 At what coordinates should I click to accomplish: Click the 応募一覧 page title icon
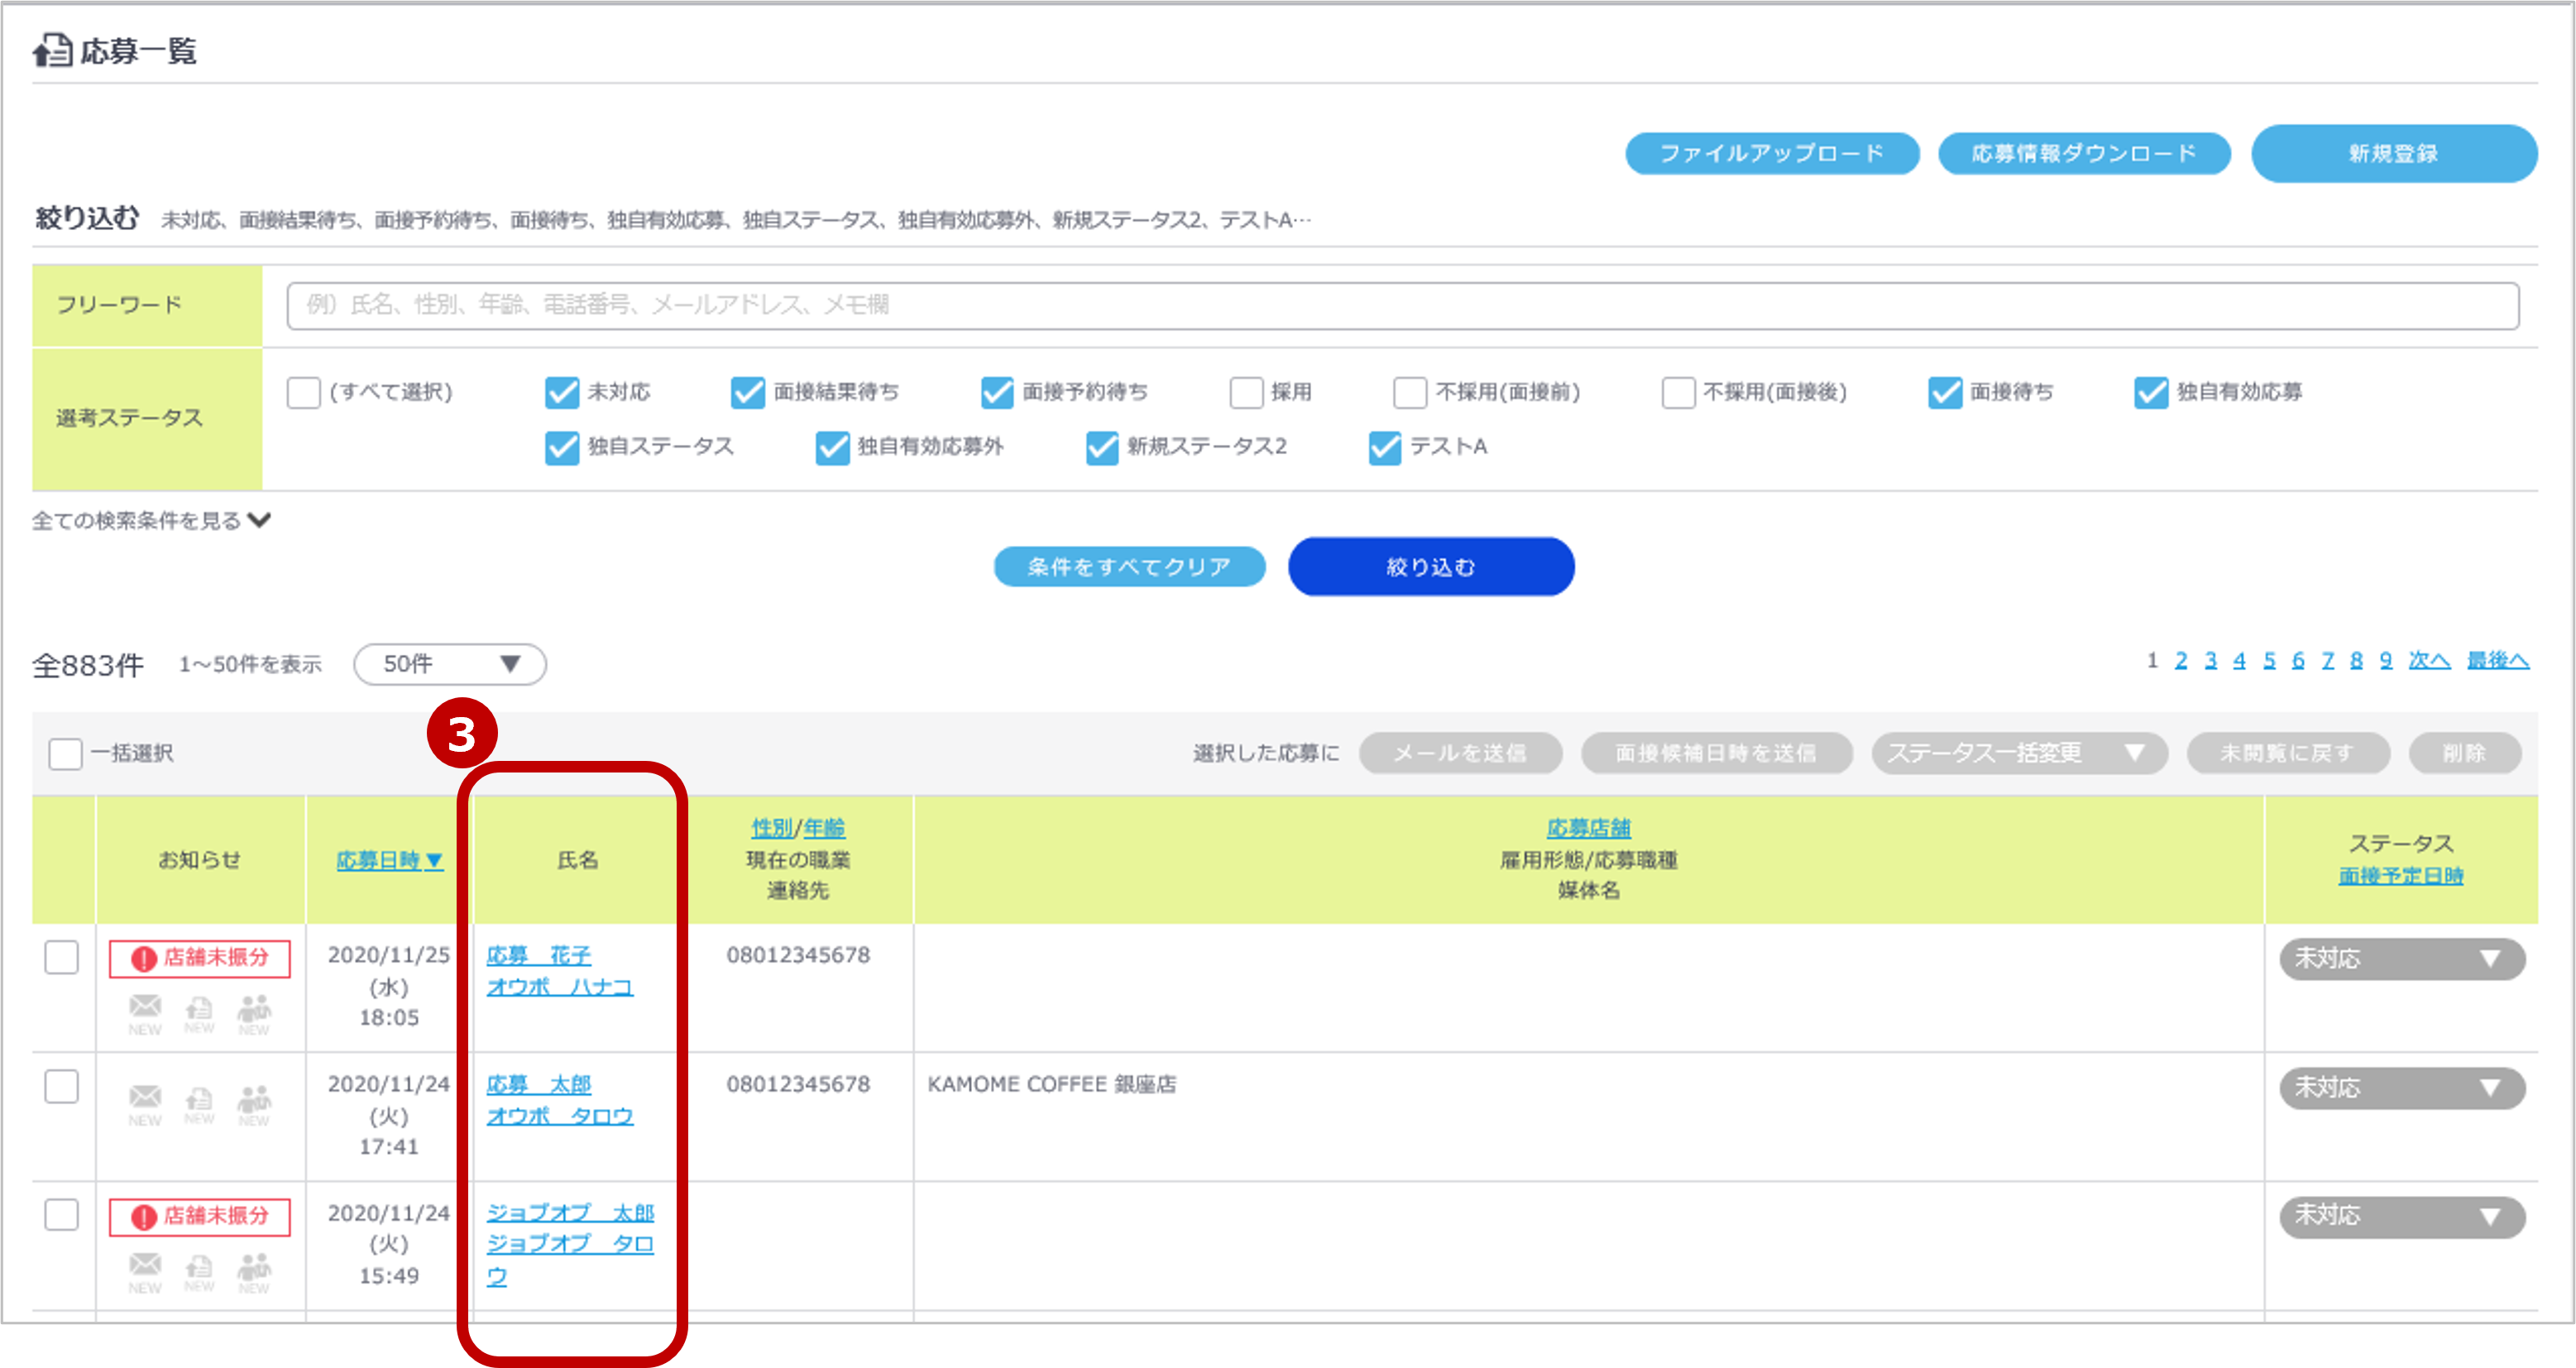(52, 50)
